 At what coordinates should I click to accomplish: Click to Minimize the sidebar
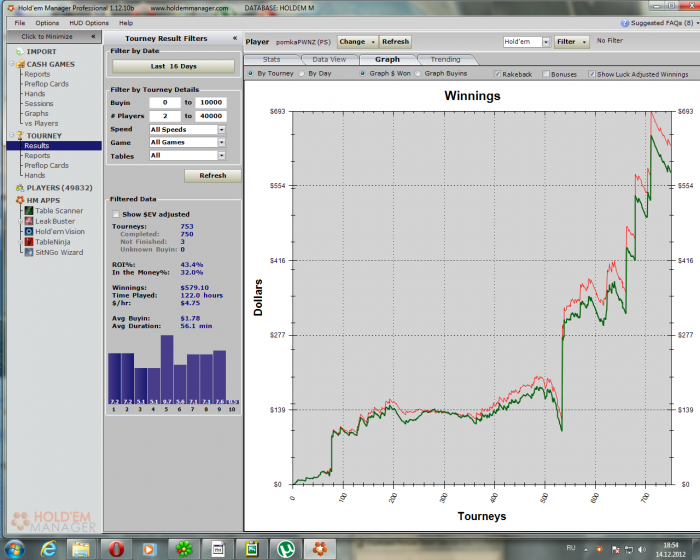(x=54, y=37)
